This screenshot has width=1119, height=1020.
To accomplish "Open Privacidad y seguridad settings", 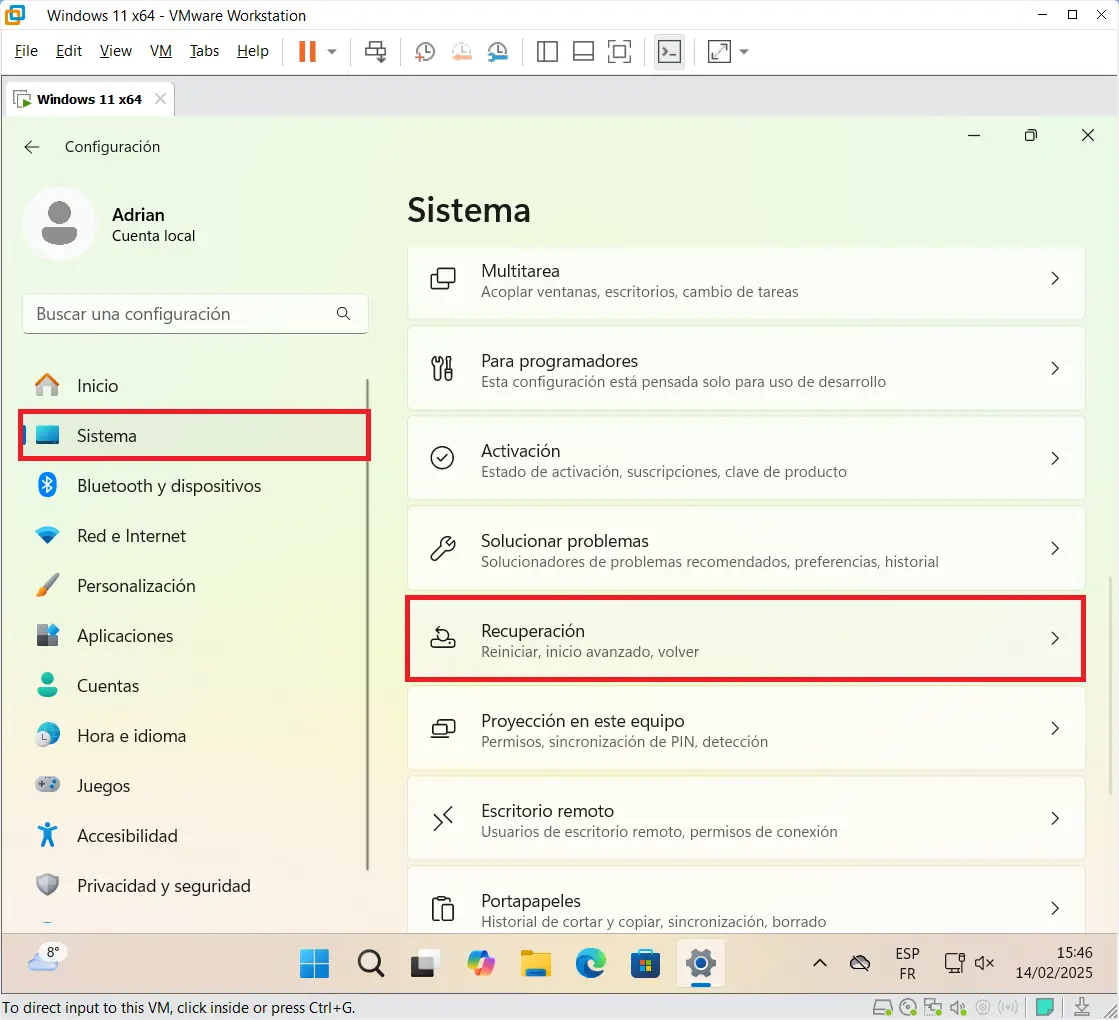I will click(193, 885).
